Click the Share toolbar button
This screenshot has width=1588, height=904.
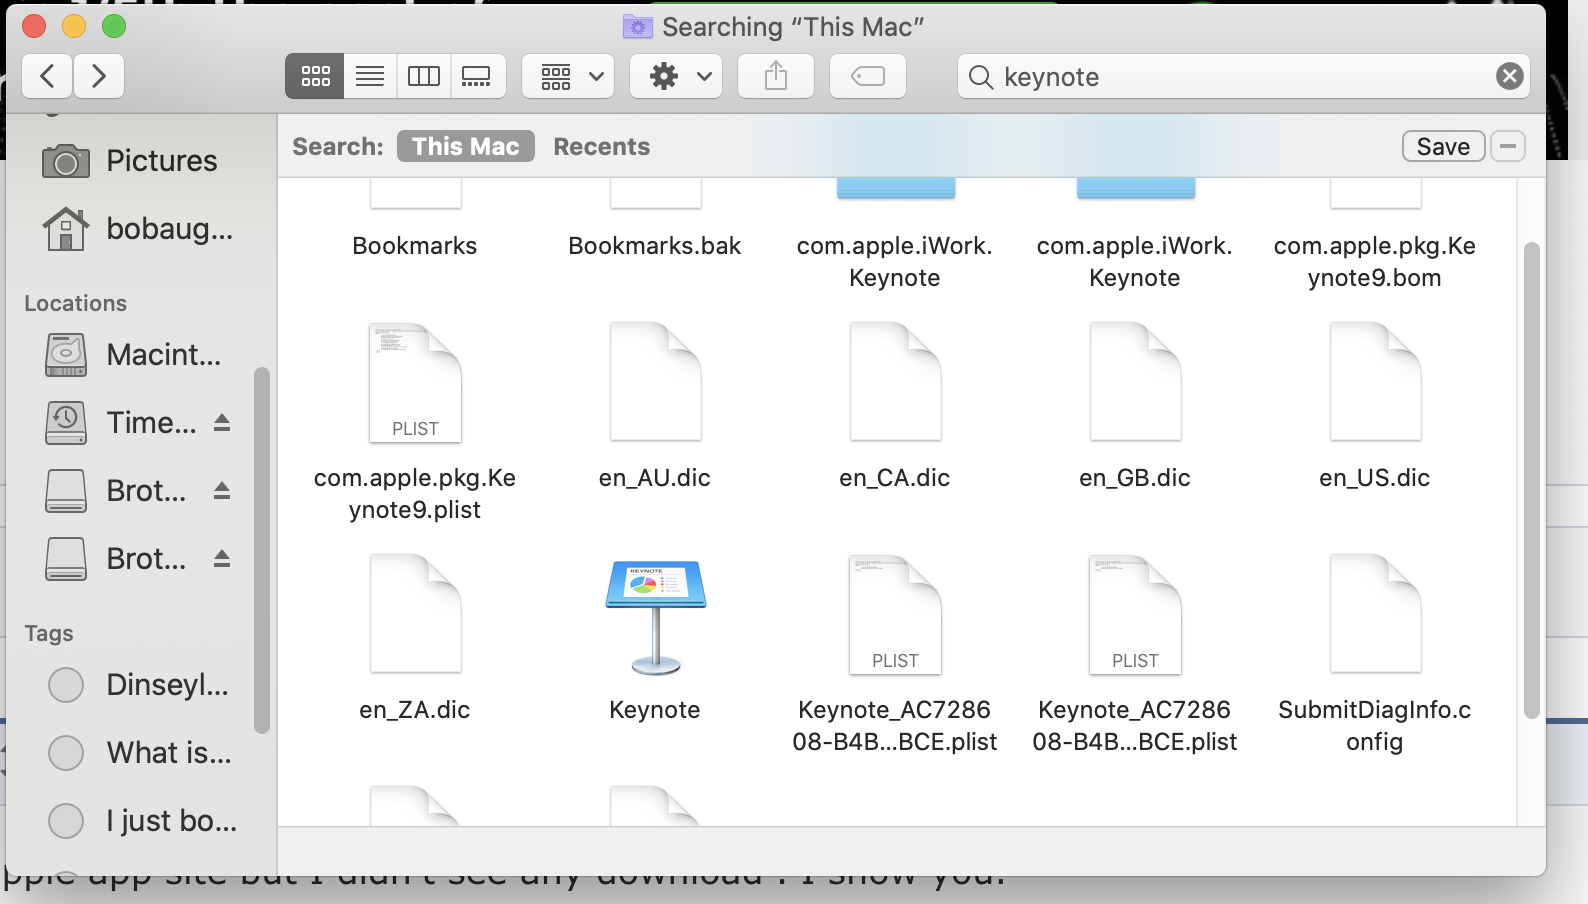776,76
